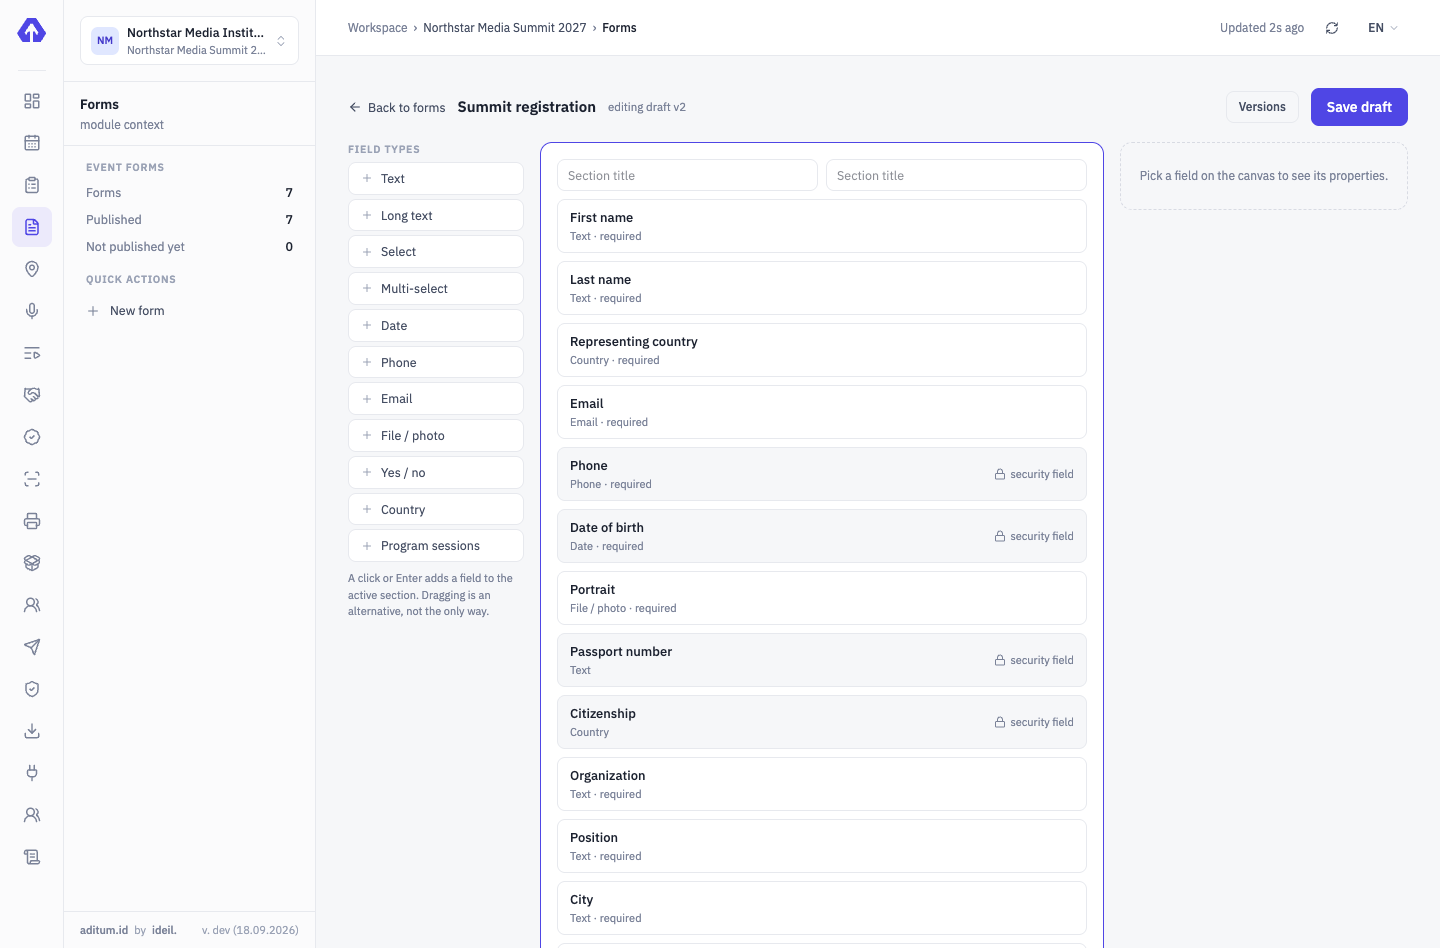Select the Last name field card
The height and width of the screenshot is (948, 1440).
click(x=822, y=288)
